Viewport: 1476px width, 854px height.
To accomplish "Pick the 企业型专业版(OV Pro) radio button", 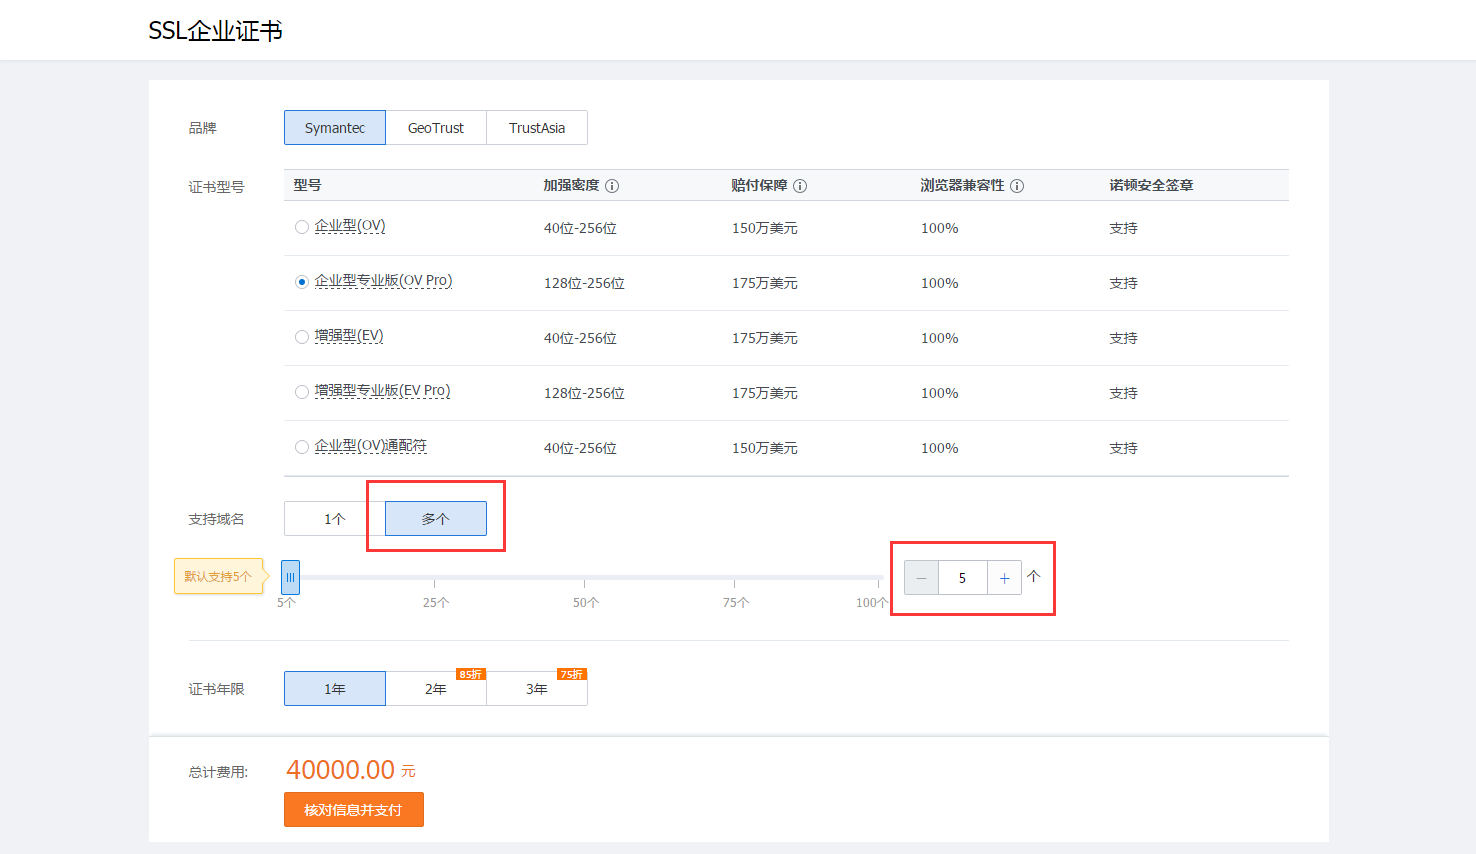I will (301, 282).
